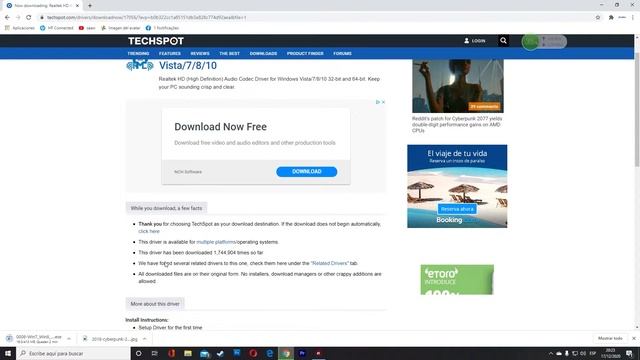Open the downloading .exe file item
The width and height of the screenshot is (640, 360).
(35, 339)
